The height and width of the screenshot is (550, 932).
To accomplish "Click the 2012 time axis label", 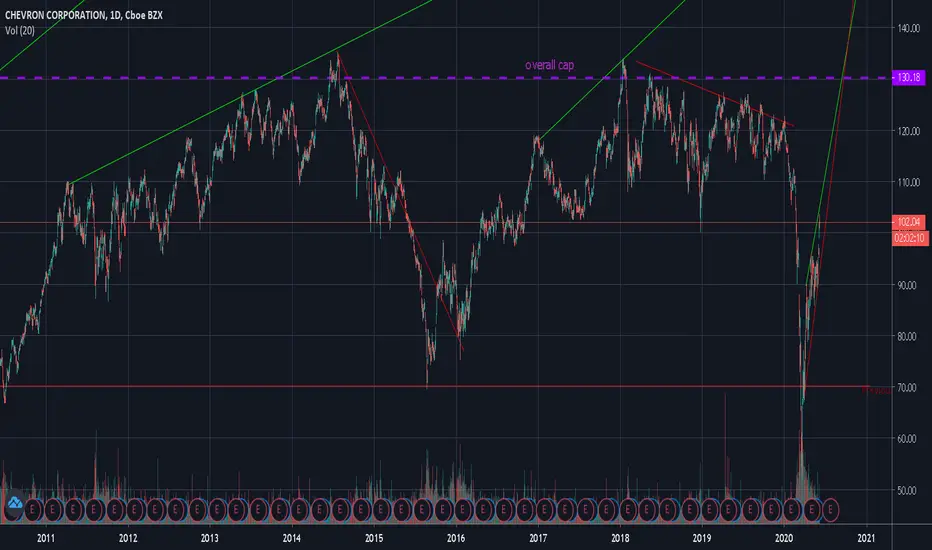I will (x=128, y=538).
